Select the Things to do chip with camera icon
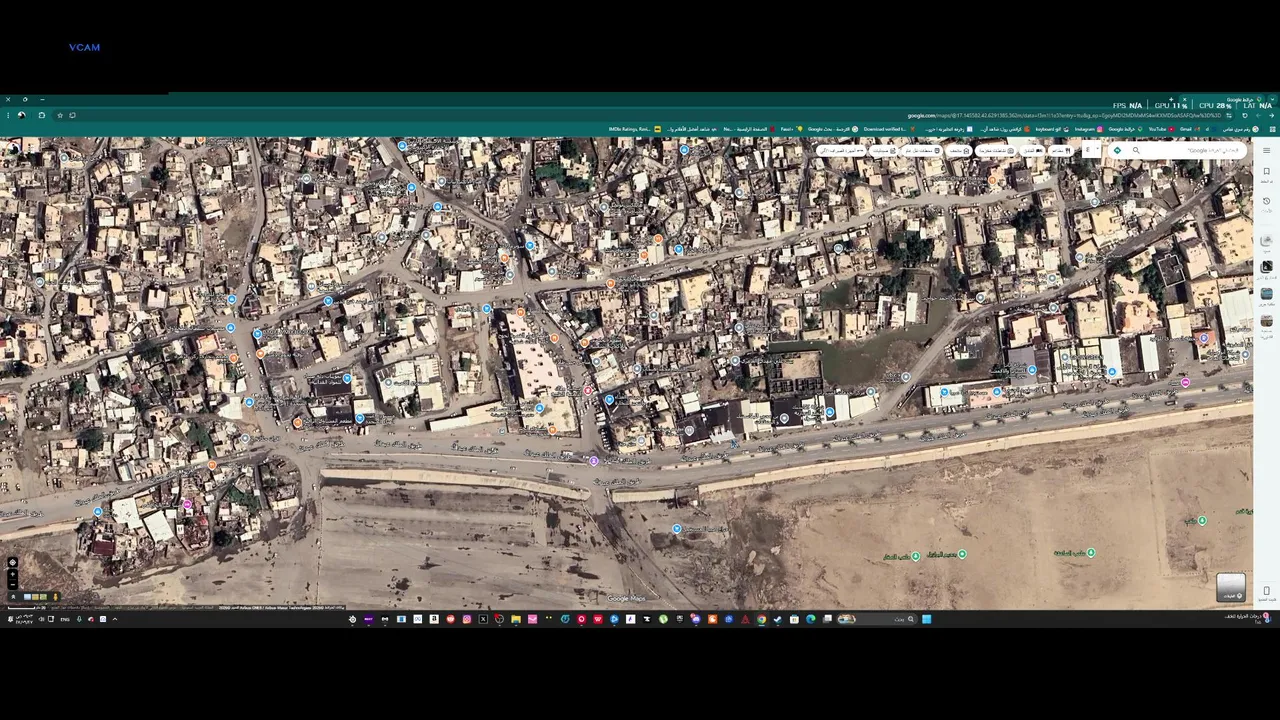Image resolution: width=1280 pixels, height=720 pixels. (x=996, y=150)
